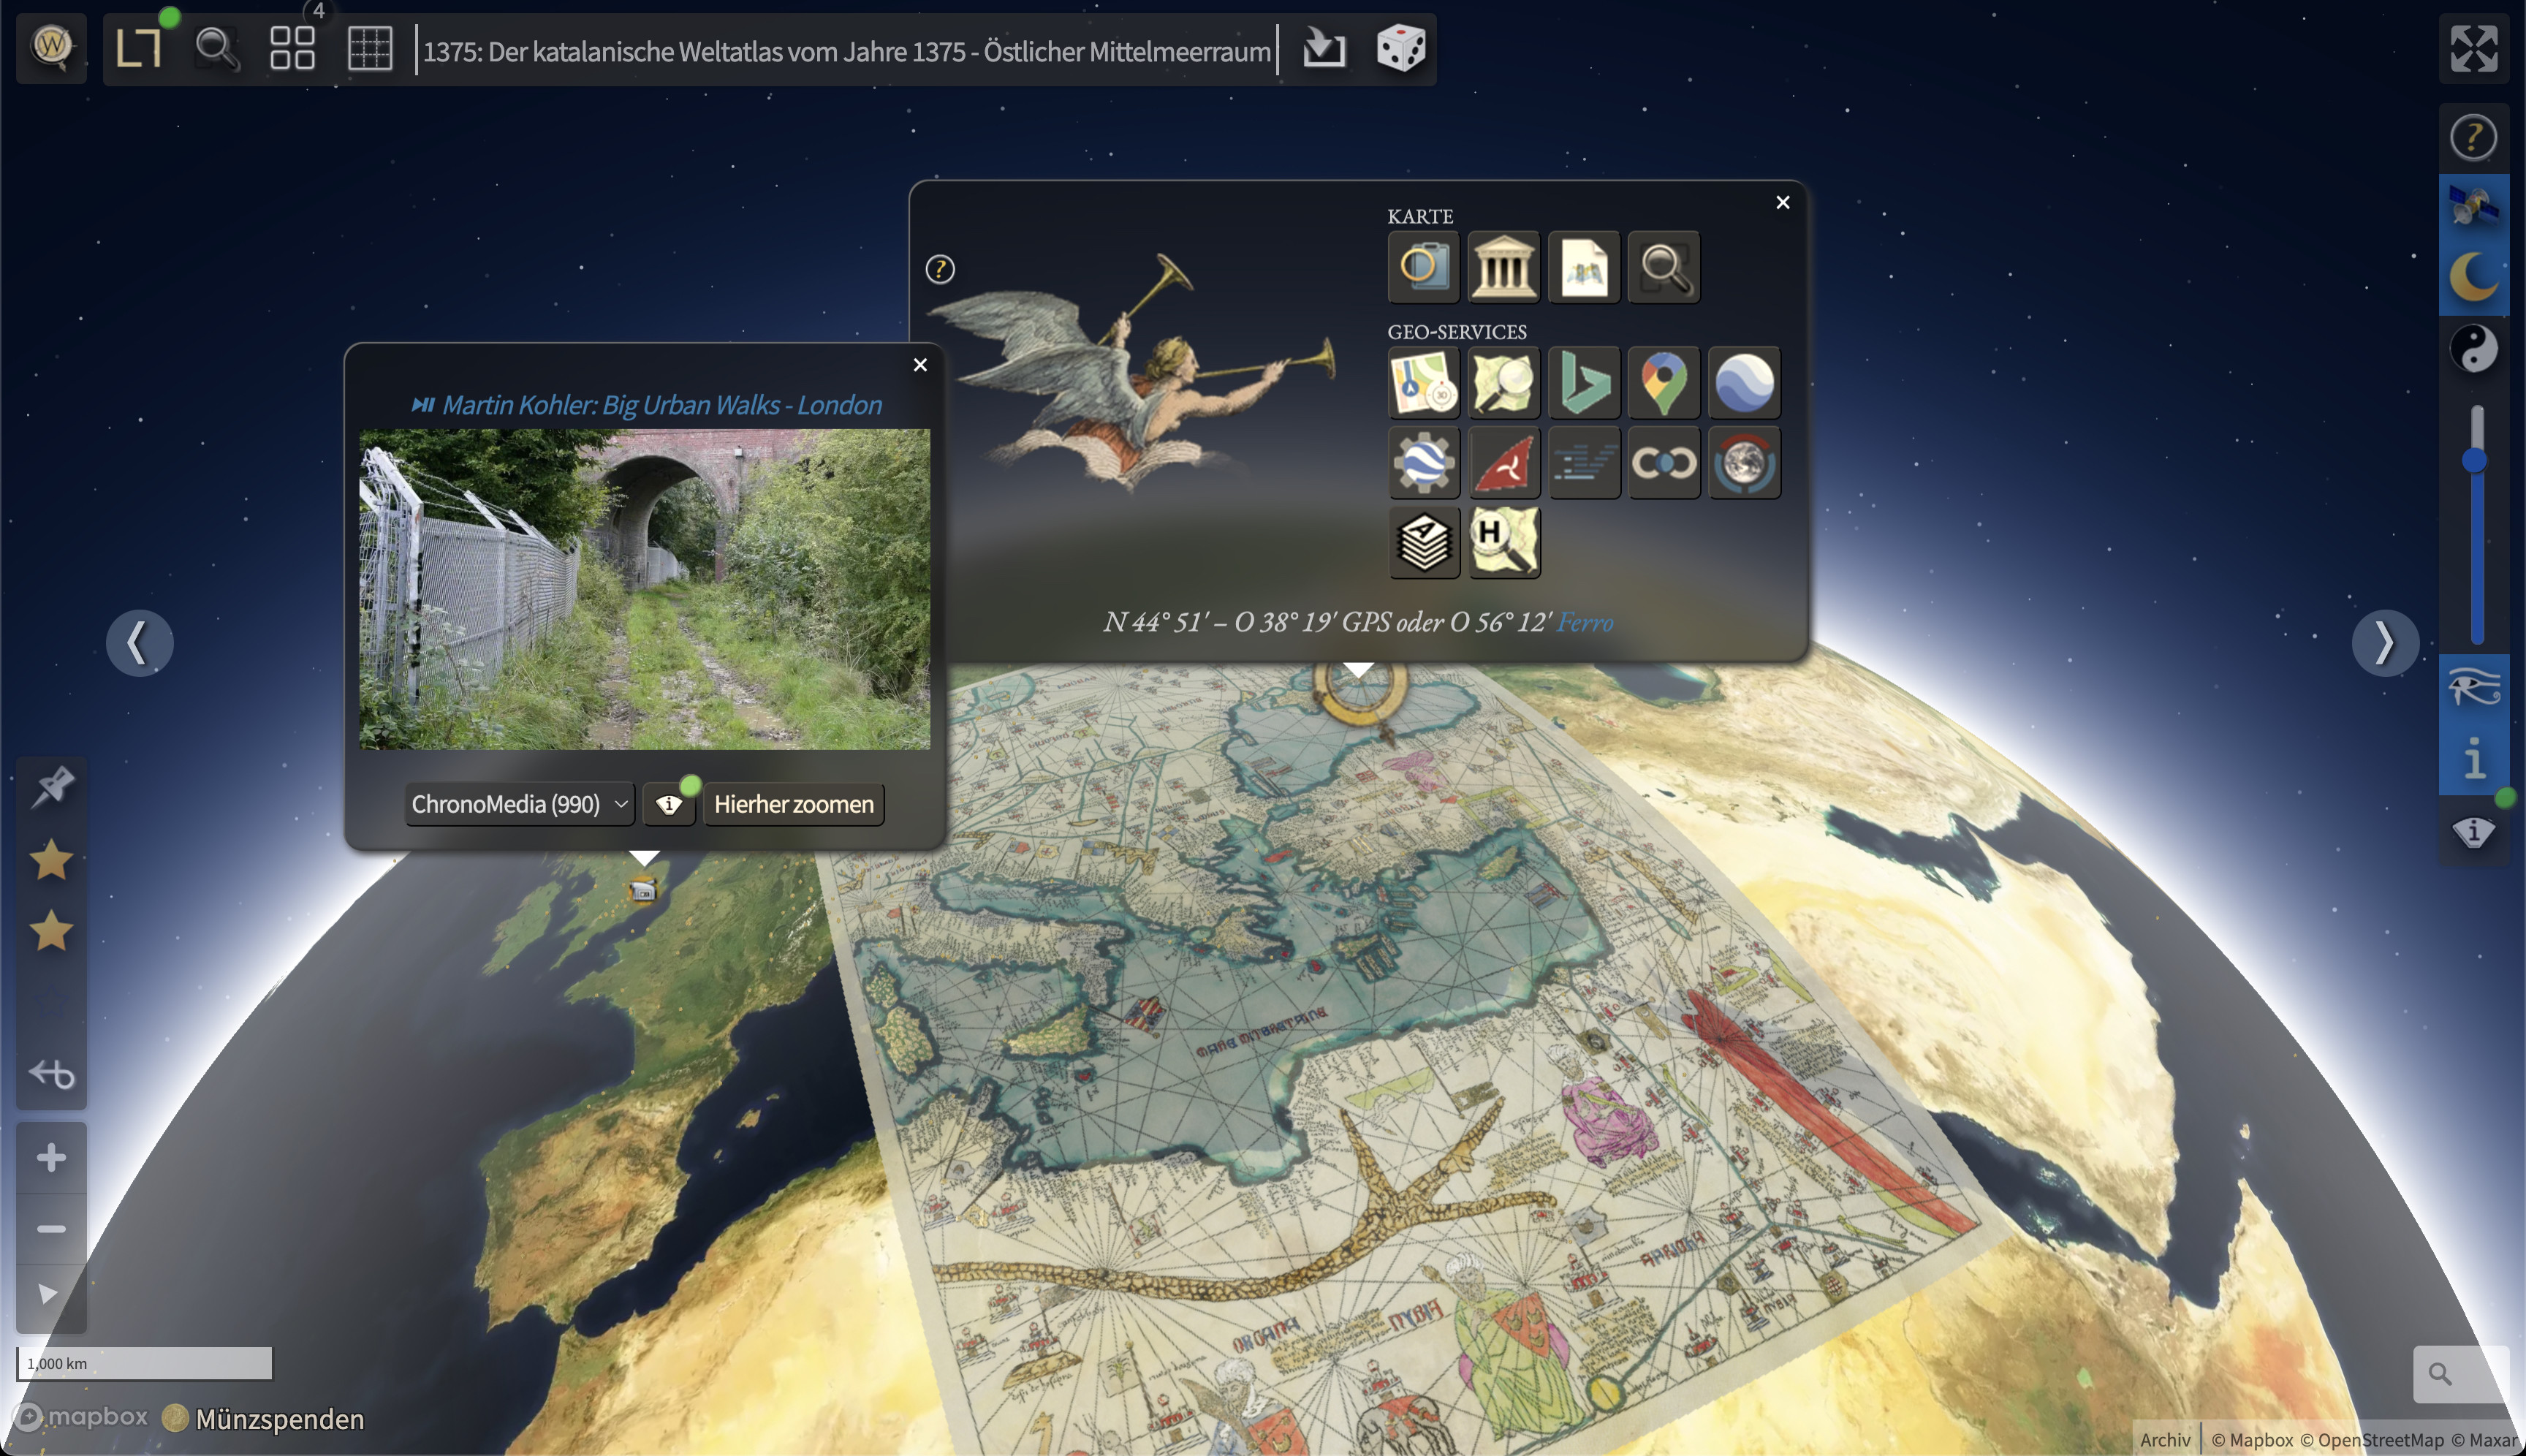Open the museum library source icon
Viewport: 2526px width, 1456px height.
[x=1503, y=267]
